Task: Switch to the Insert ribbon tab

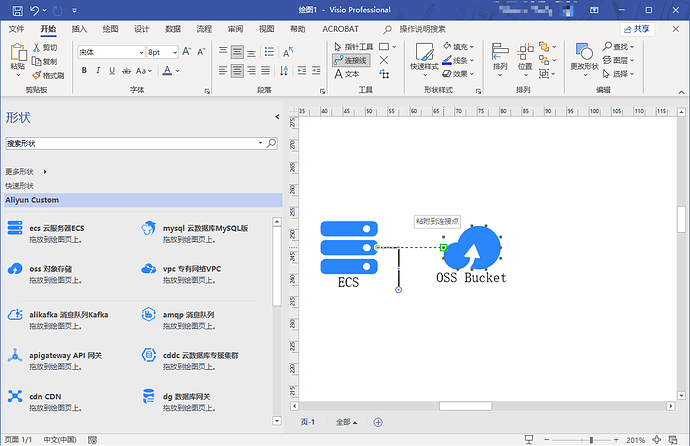Action: [x=79, y=29]
